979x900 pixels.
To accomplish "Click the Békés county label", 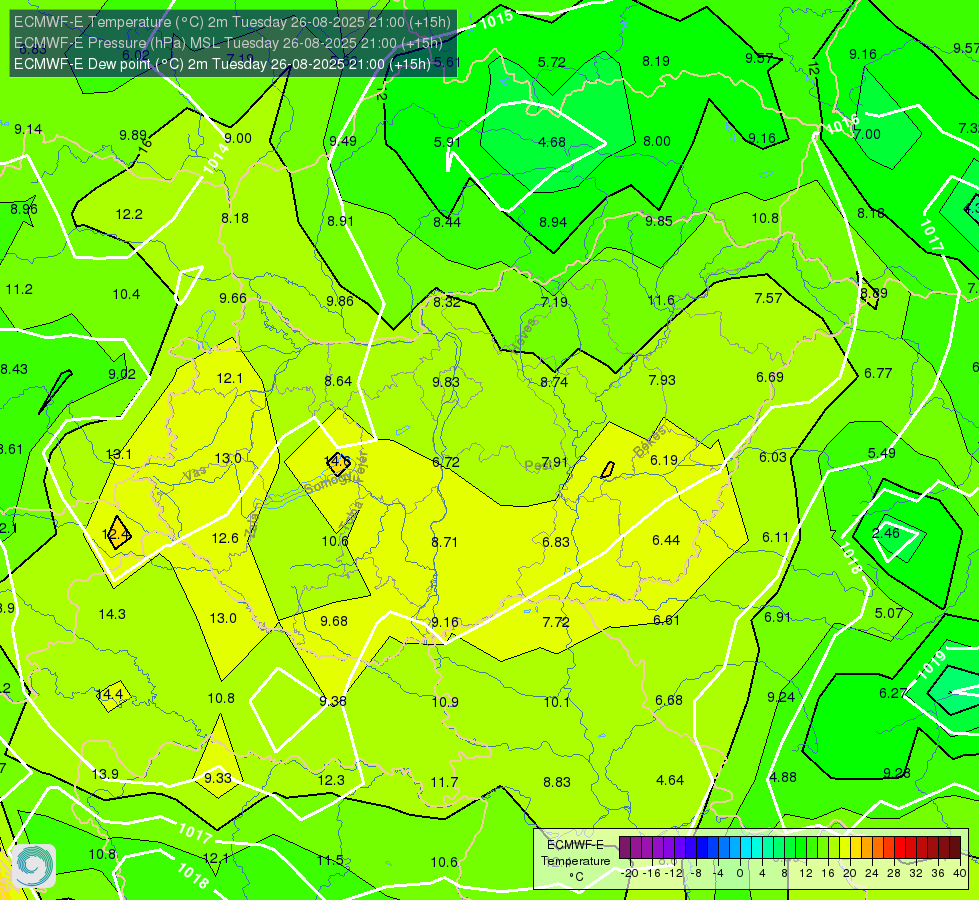I will (x=649, y=442).
